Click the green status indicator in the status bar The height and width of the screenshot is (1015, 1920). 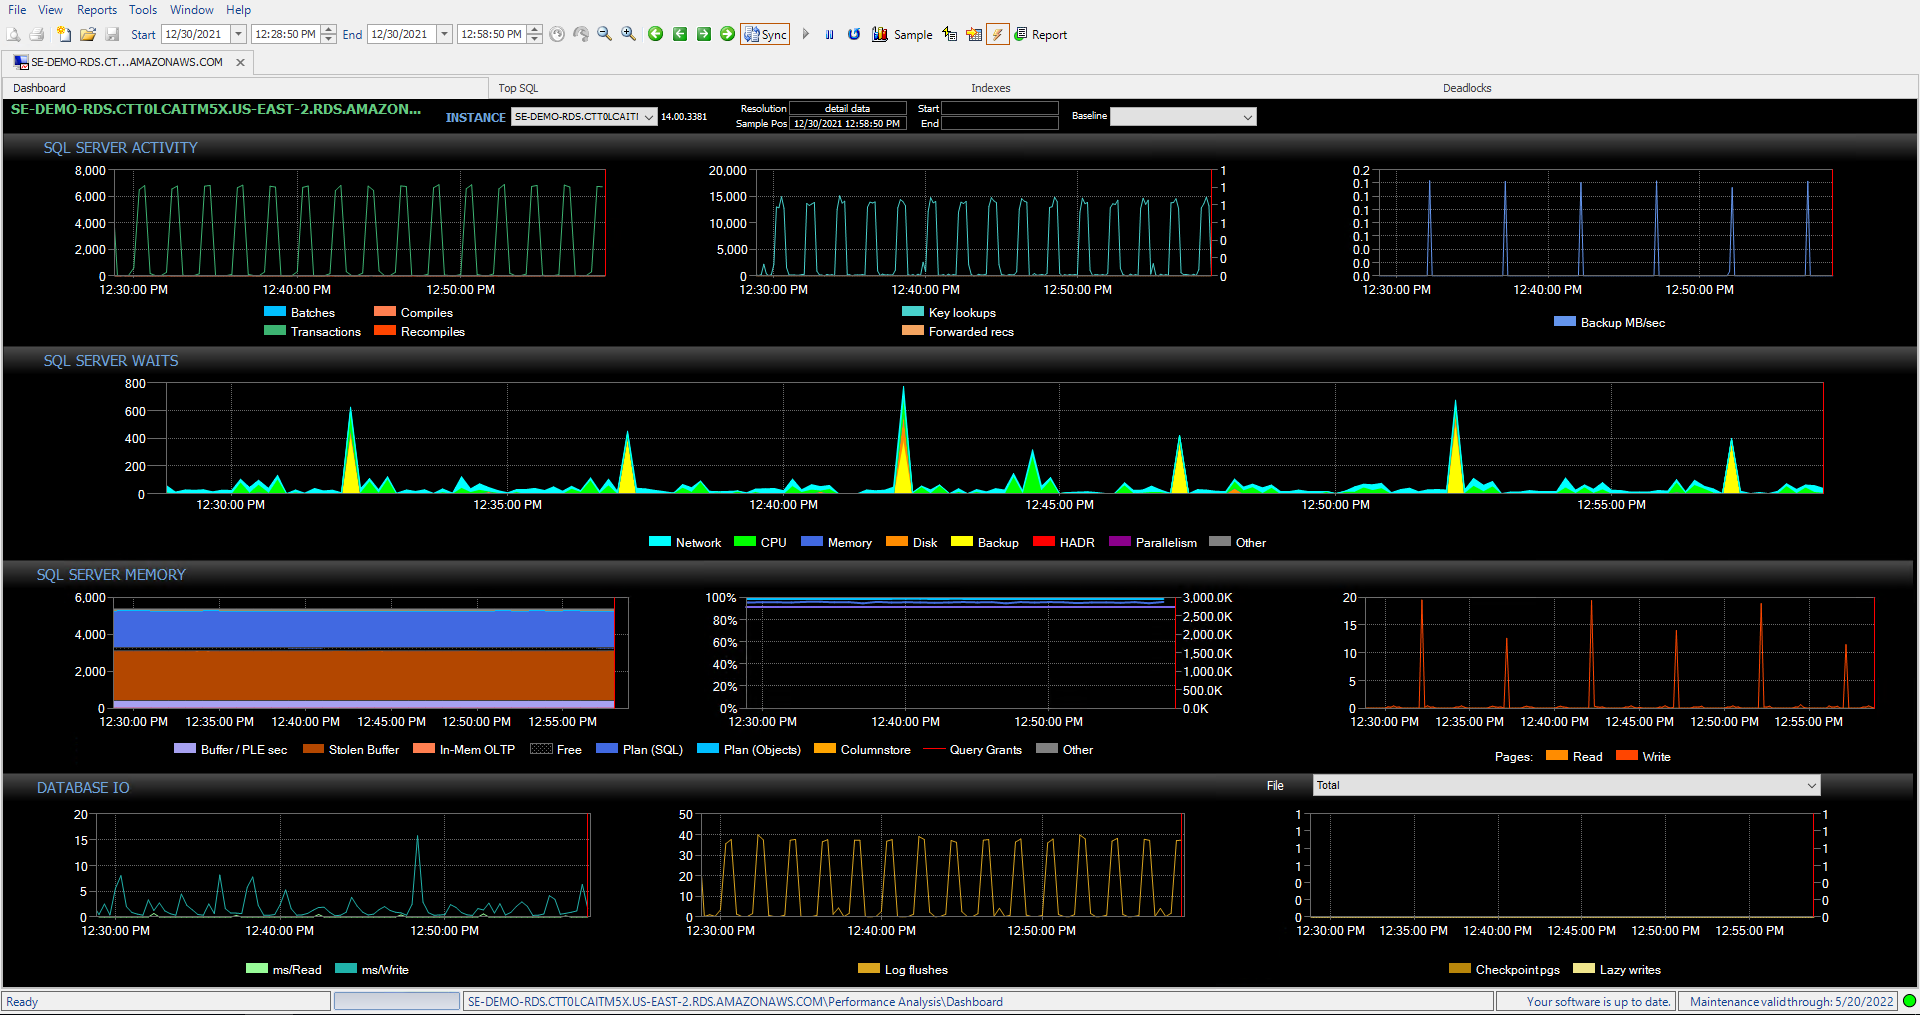pyautogui.click(x=1908, y=1001)
